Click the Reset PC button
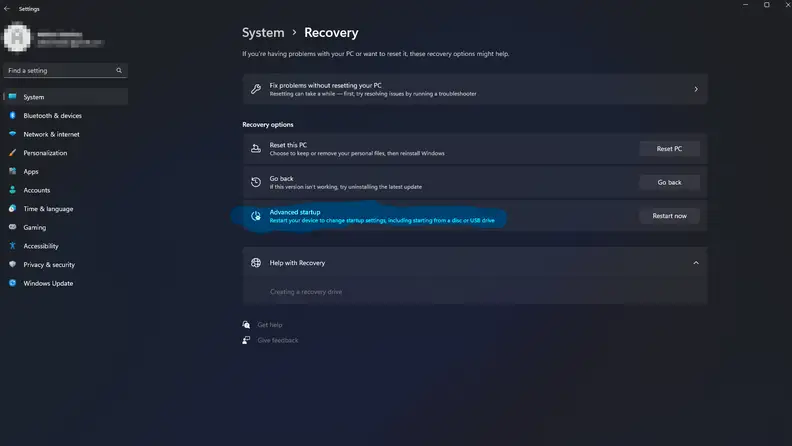Viewport: 792px width, 446px height. pyautogui.click(x=669, y=148)
